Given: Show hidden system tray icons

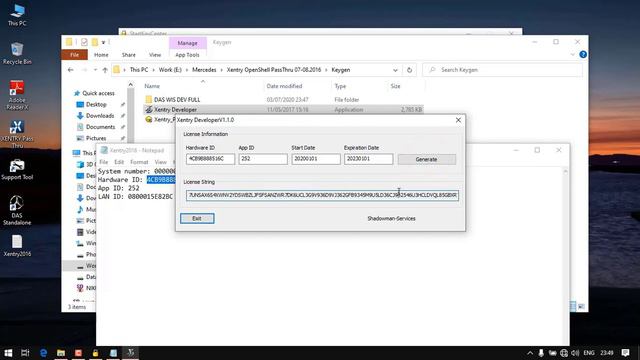Looking at the screenshot, I should coord(530,353).
